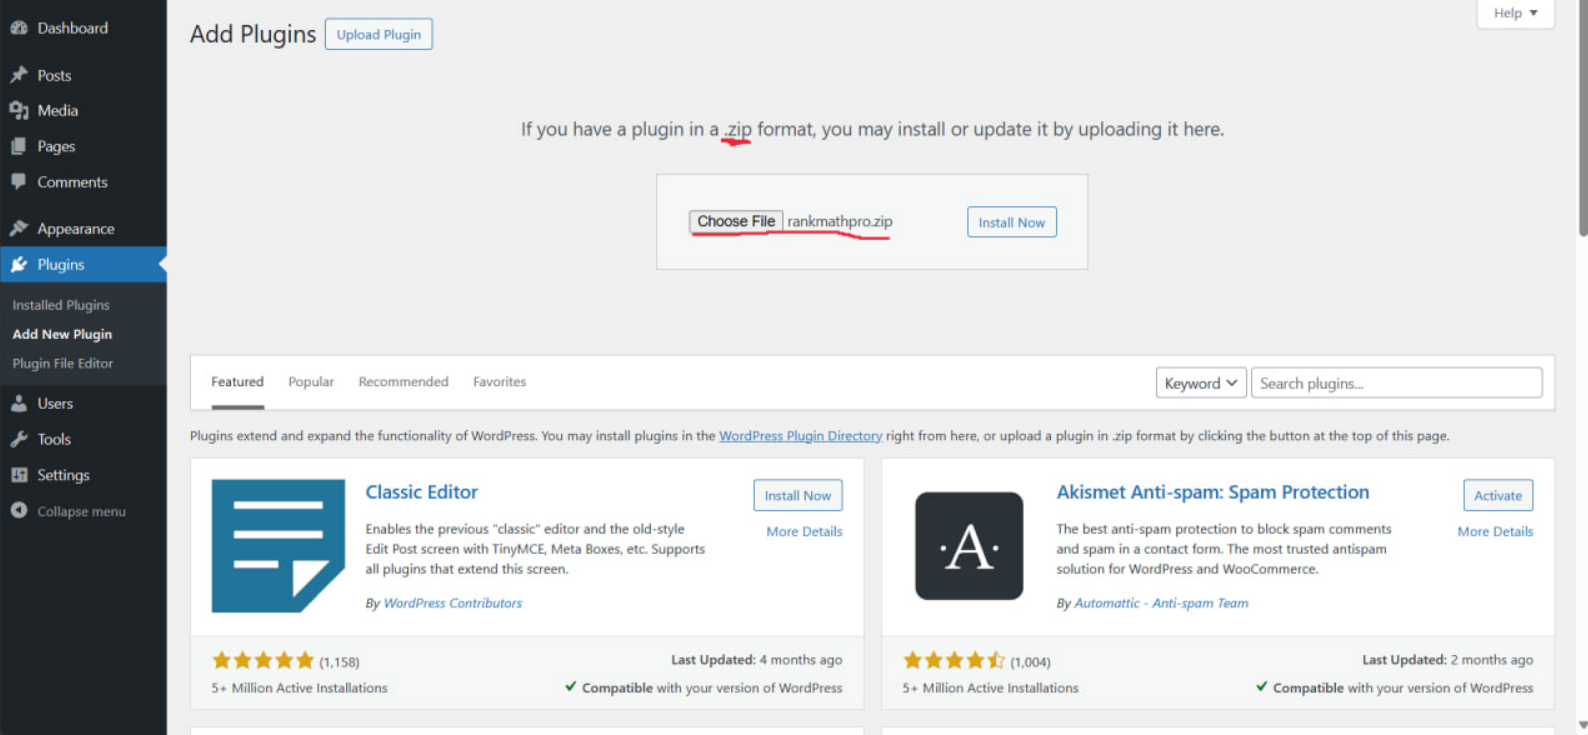Switch to the Popular plugins tab
Screen dimensions: 1588x735
pos(311,382)
